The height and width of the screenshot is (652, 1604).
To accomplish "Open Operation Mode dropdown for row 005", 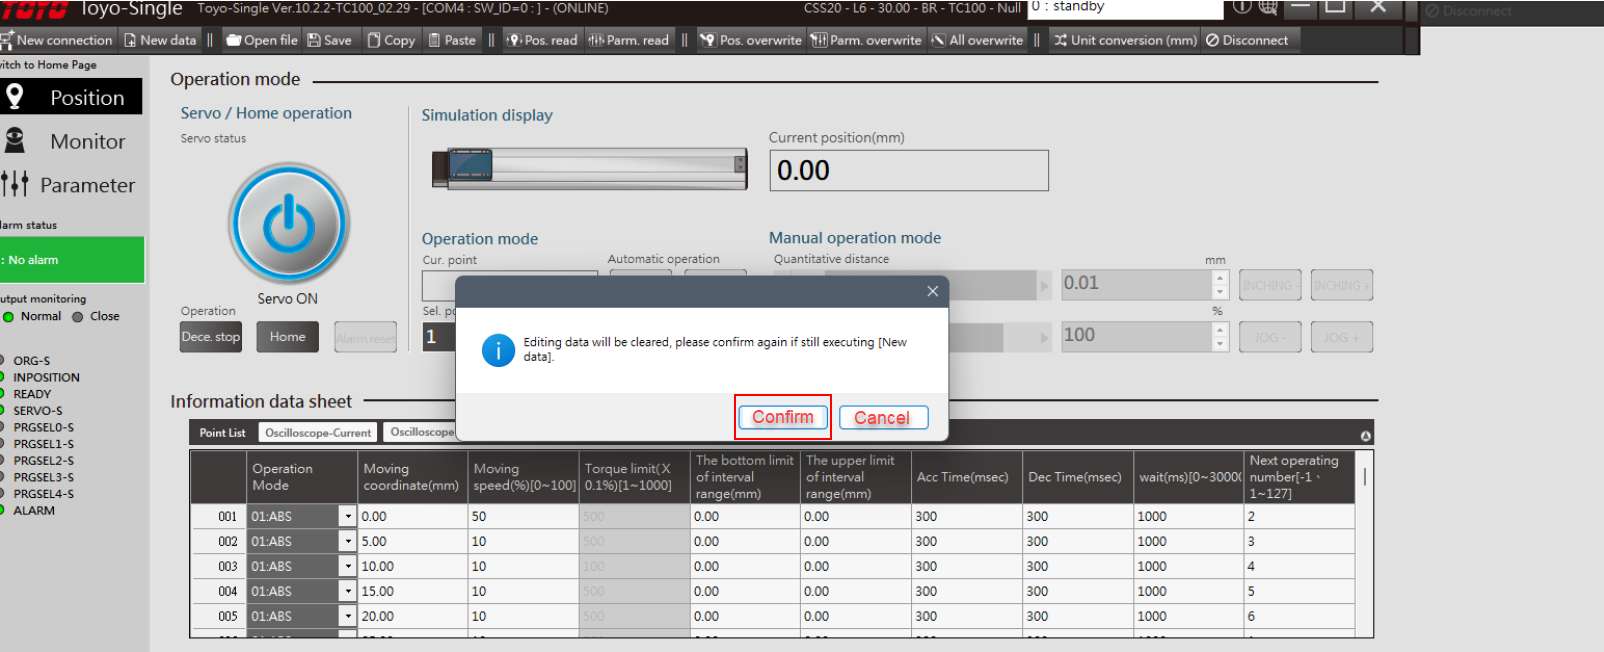I will click(348, 616).
